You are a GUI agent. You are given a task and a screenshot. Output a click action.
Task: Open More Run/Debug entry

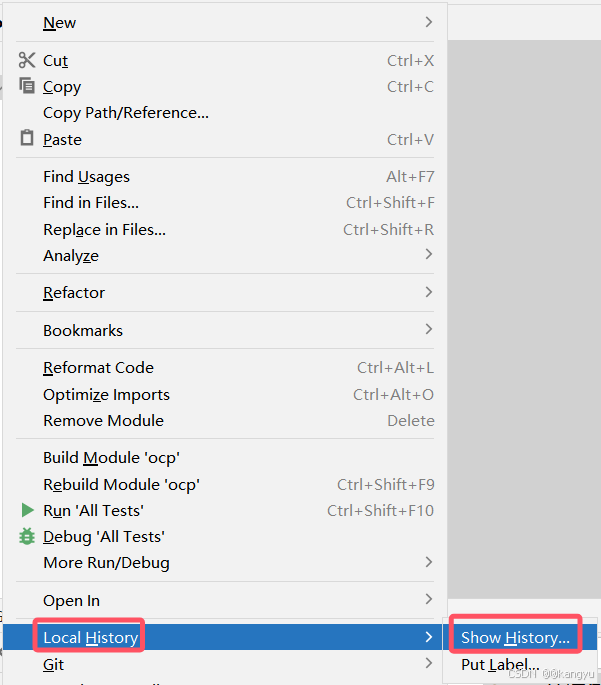[225, 563]
